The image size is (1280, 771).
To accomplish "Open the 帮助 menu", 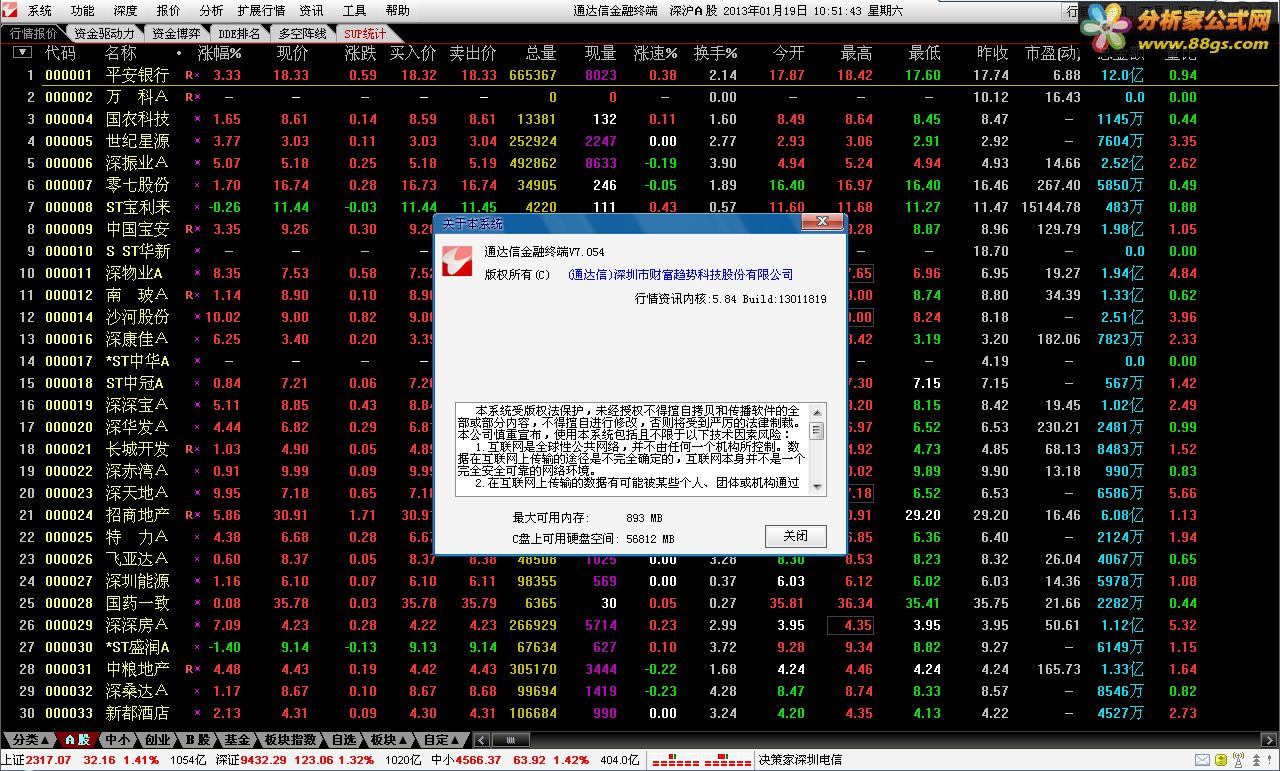I will (x=397, y=11).
